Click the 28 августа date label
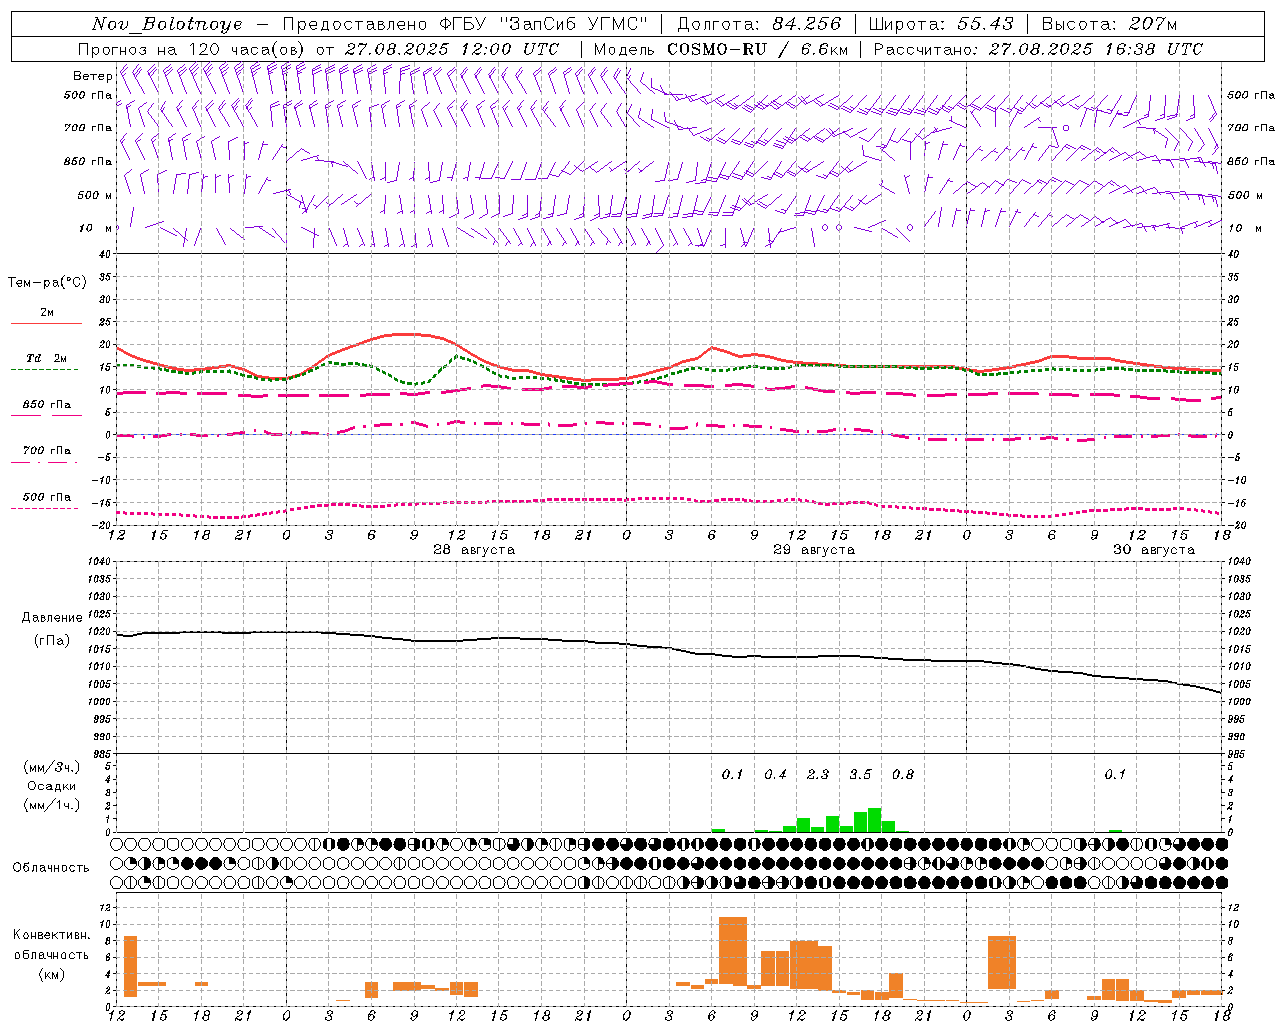Screen dimensions: 1280x1024 474,550
